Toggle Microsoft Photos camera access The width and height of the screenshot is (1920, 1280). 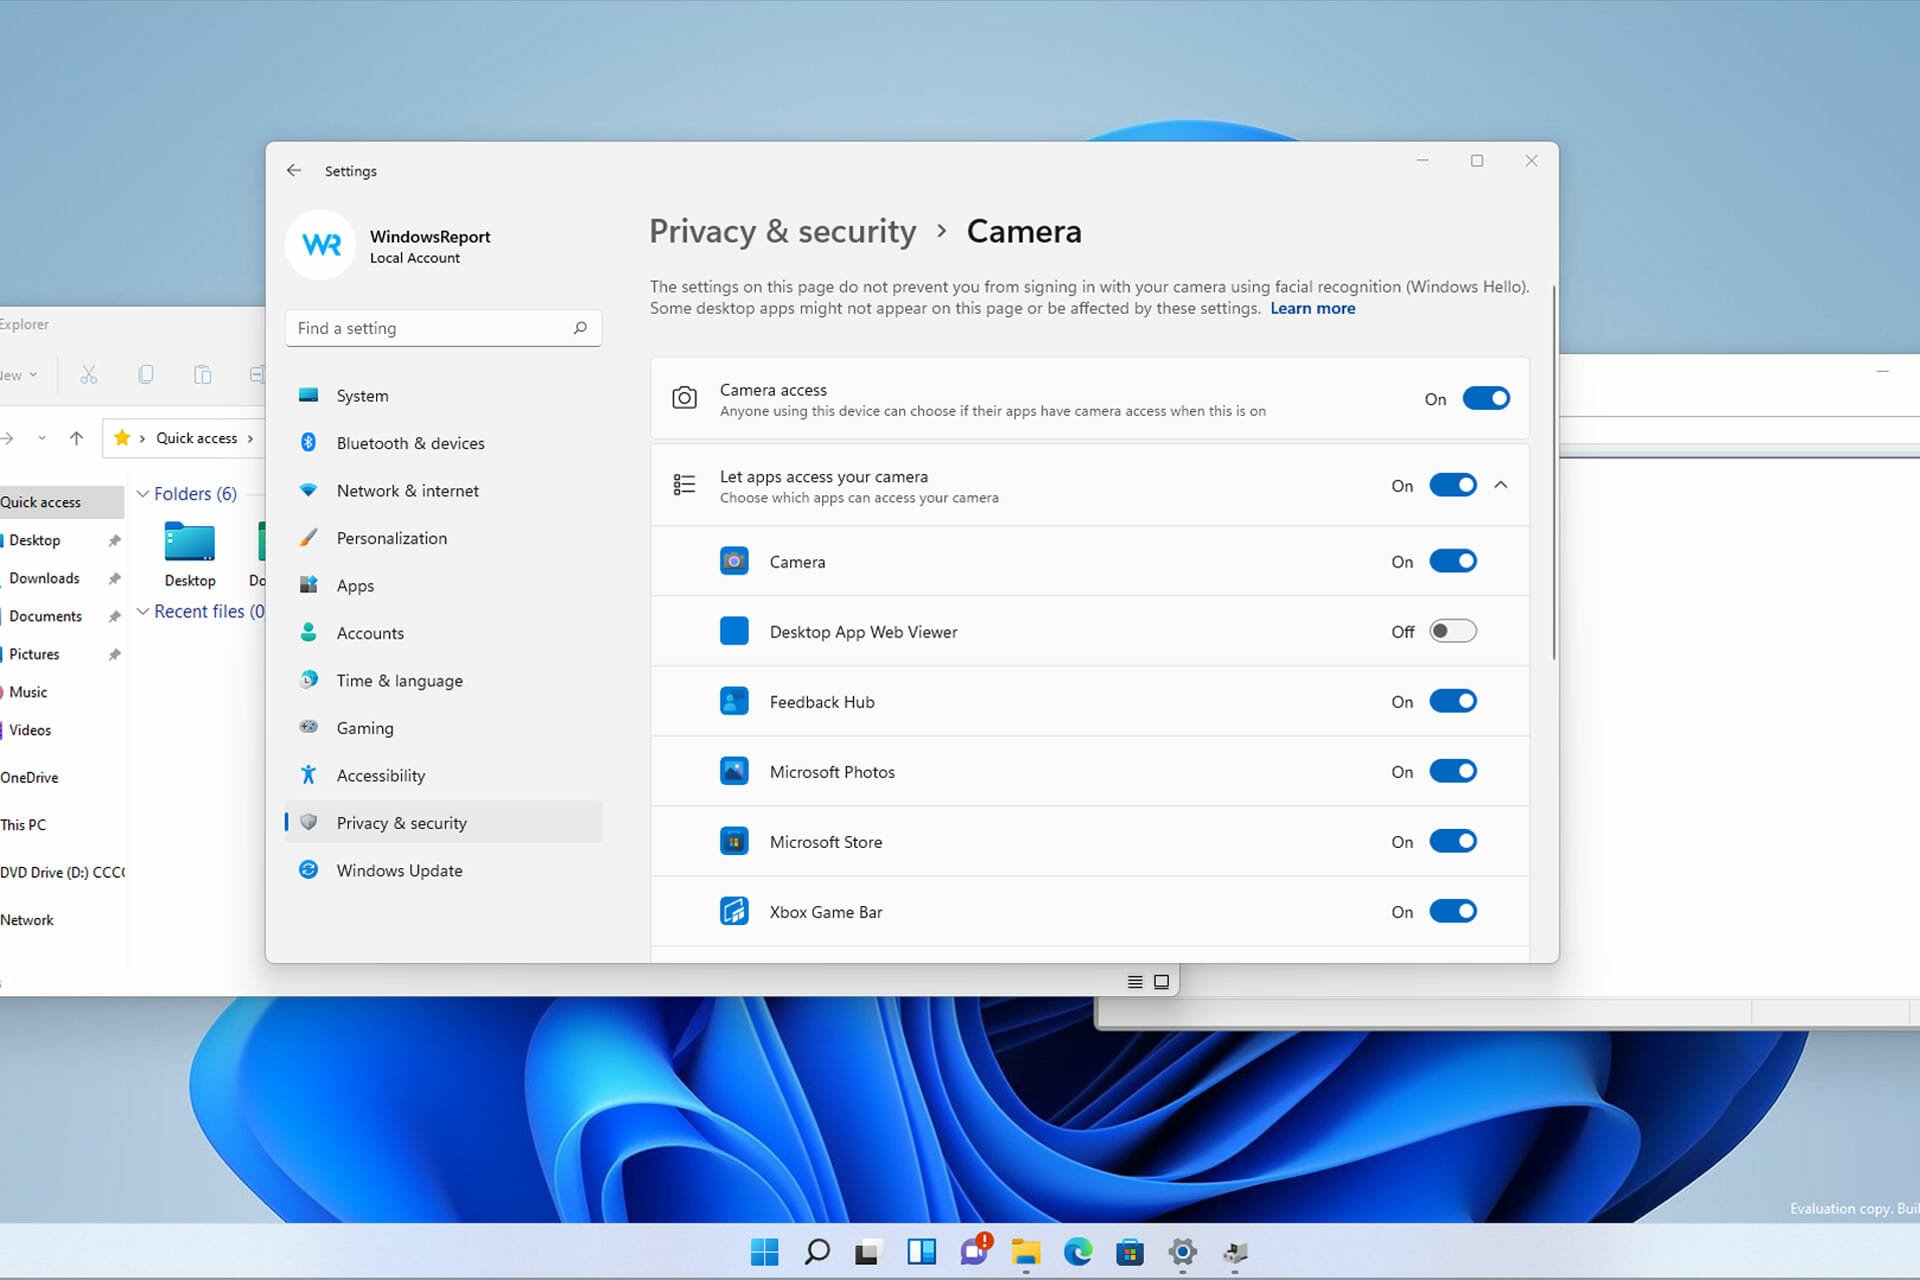(x=1453, y=771)
